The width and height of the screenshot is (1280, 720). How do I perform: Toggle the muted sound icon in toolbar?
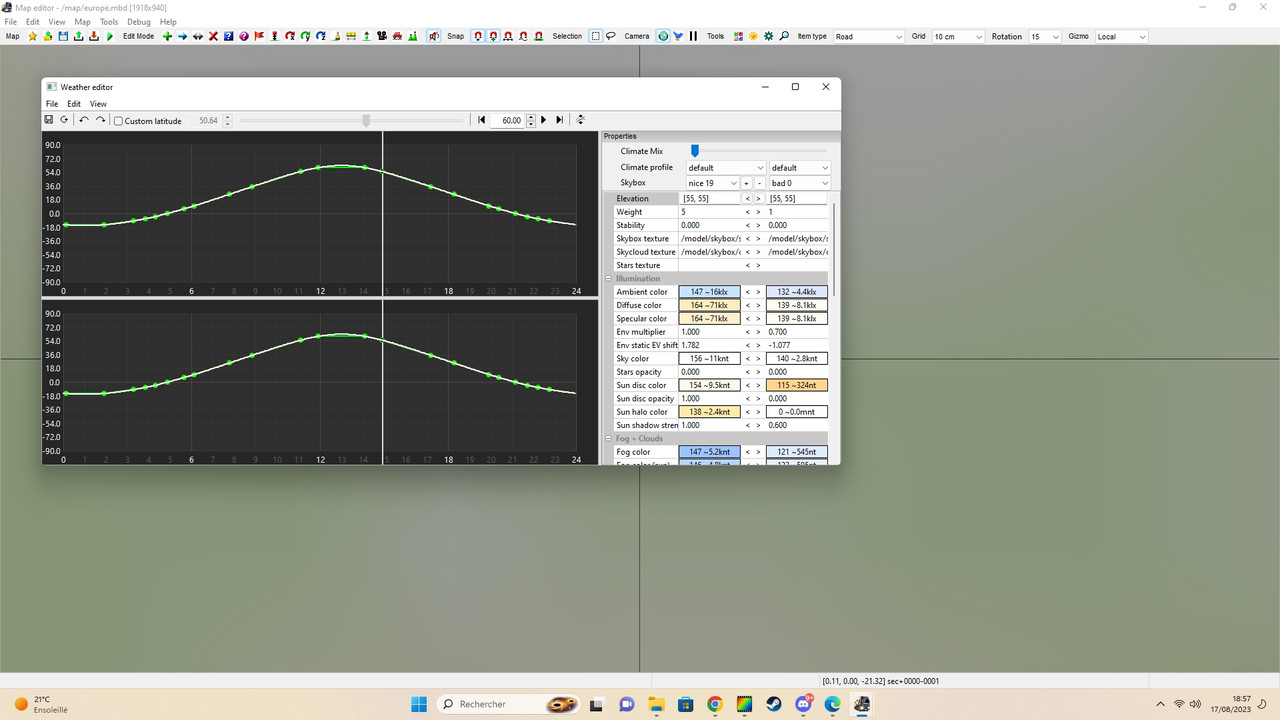point(434,36)
